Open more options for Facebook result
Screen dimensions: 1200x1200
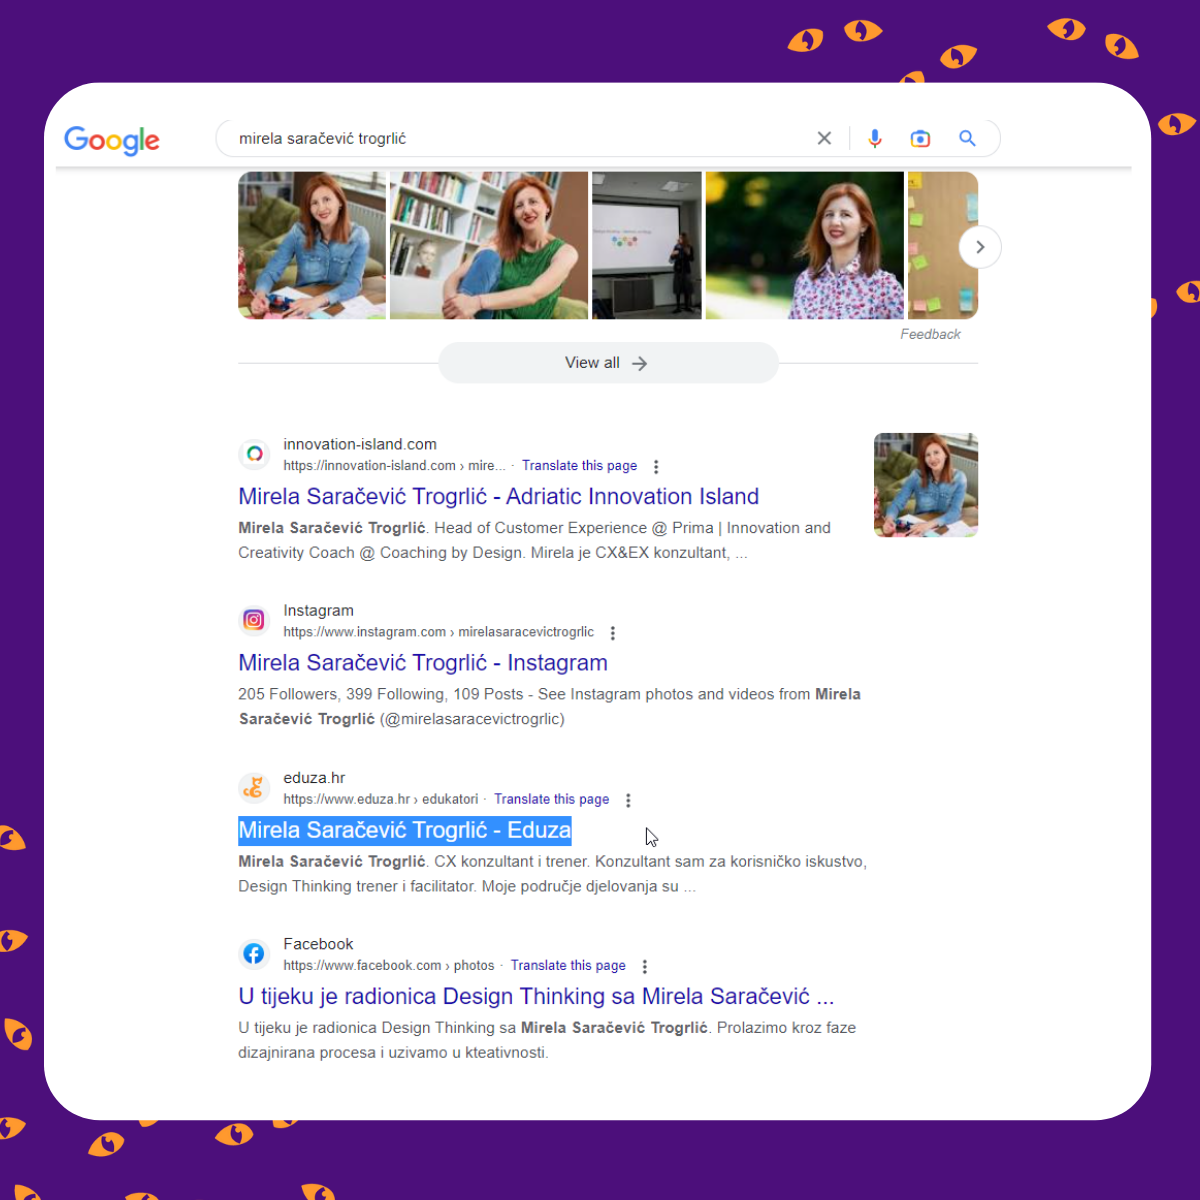coord(645,967)
